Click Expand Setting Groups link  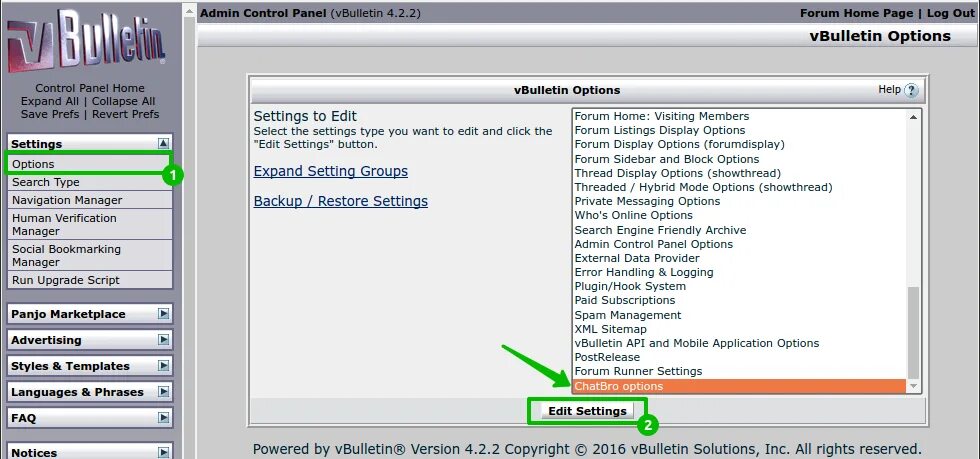coord(331,171)
